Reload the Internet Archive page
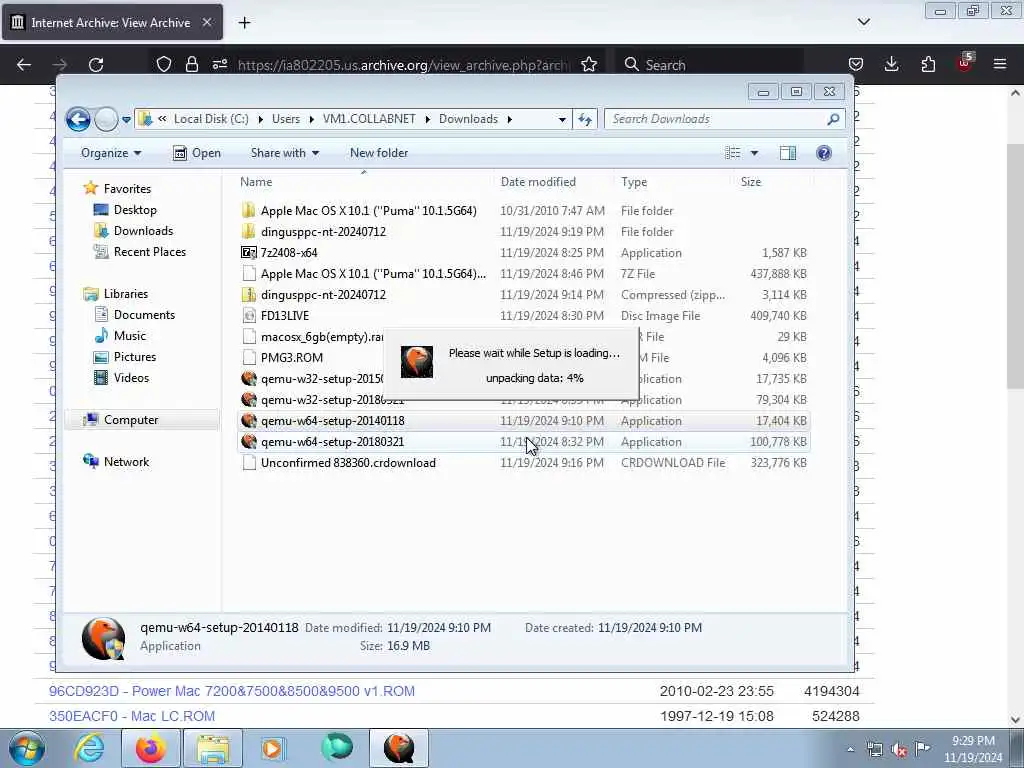 pos(96,64)
